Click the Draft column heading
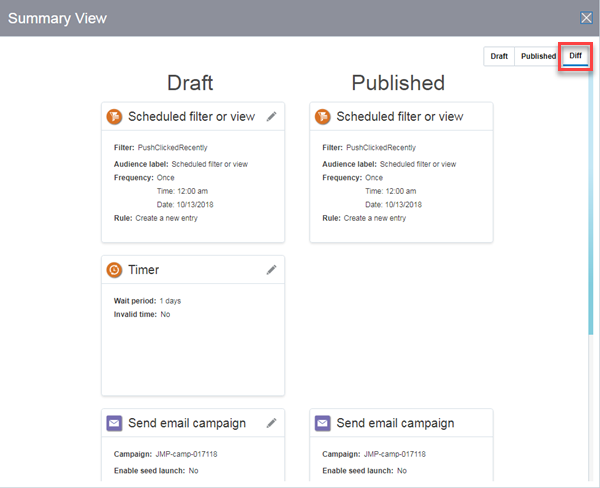 190,83
